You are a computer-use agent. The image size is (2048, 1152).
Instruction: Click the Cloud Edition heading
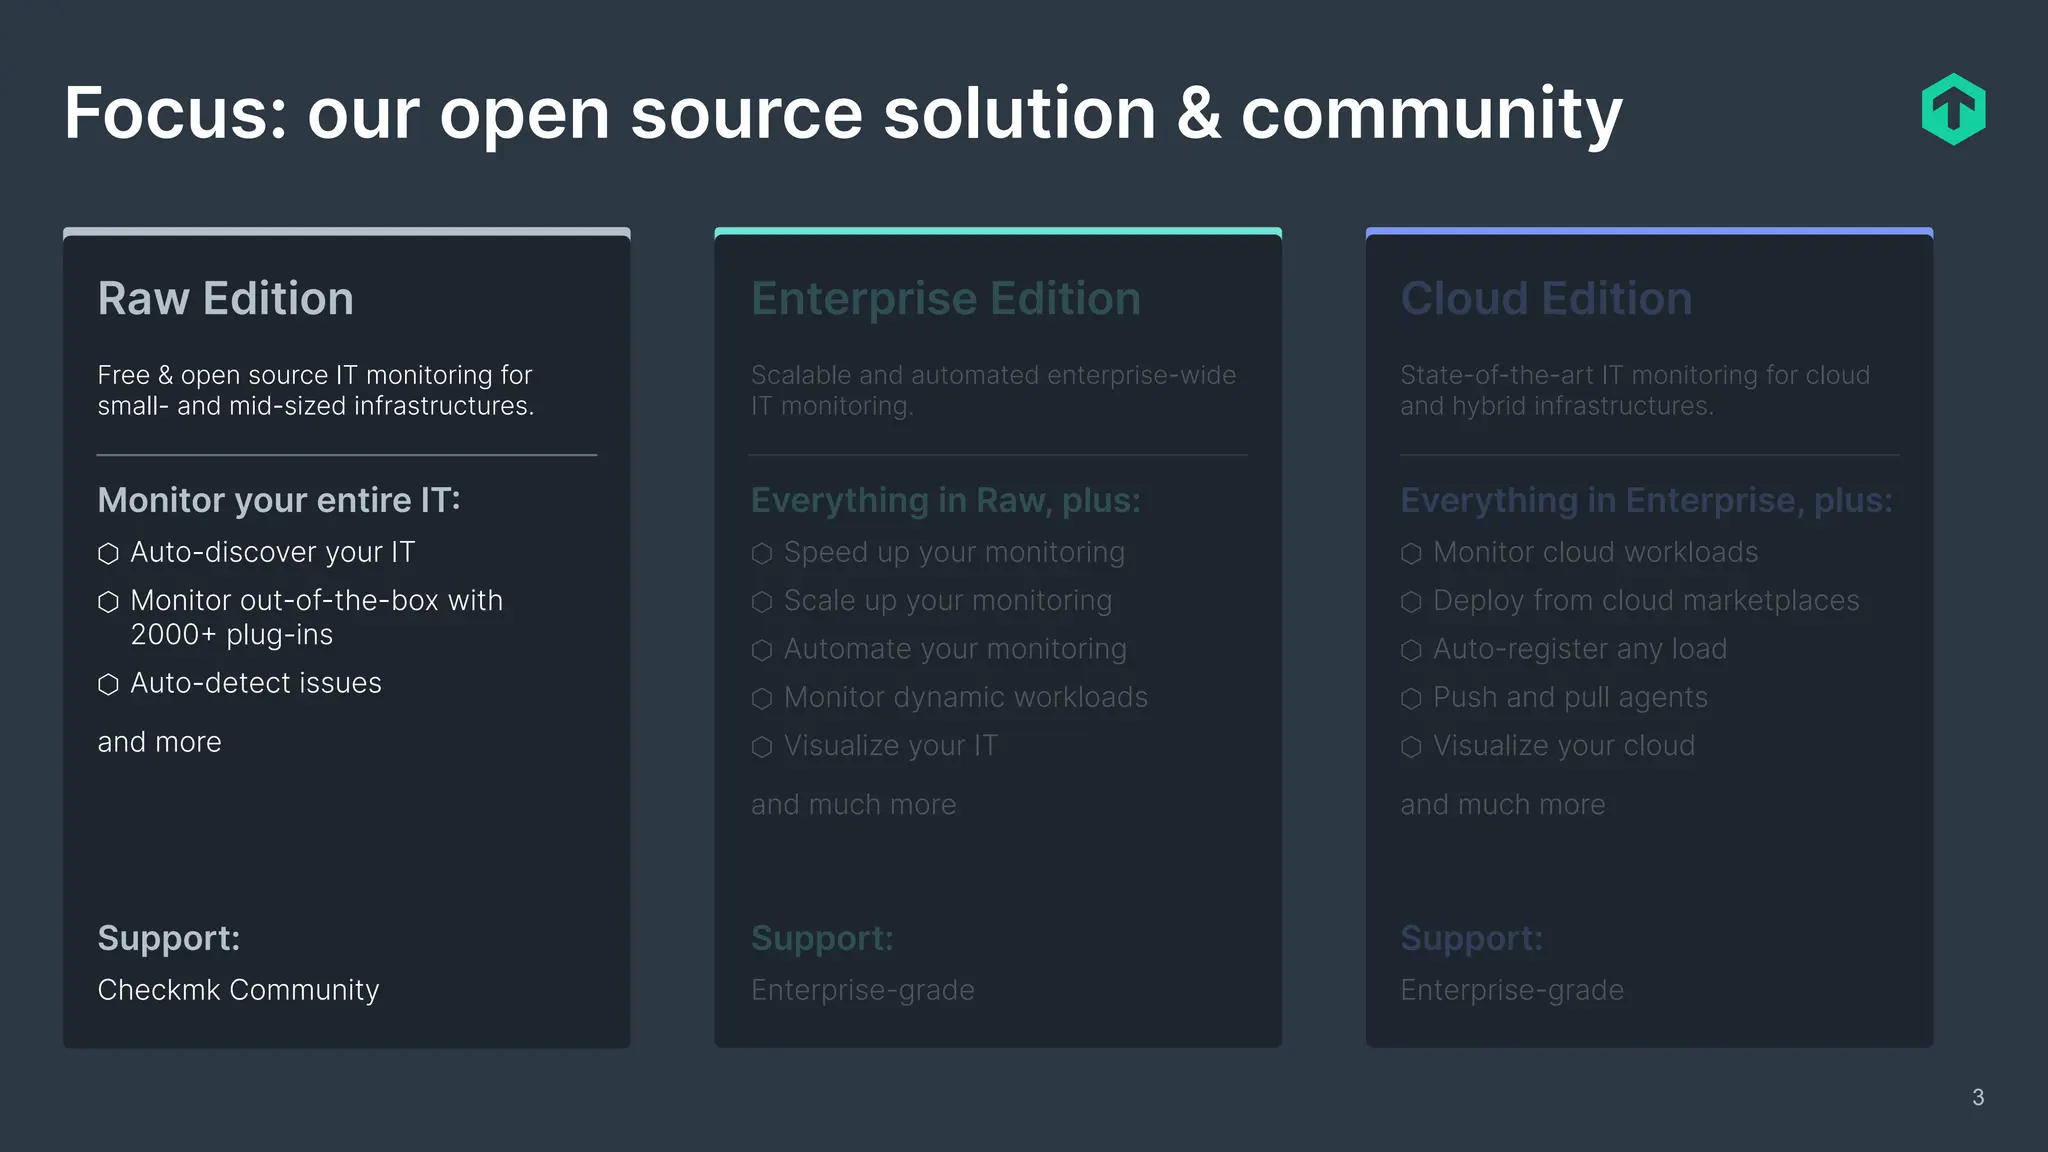(1546, 298)
